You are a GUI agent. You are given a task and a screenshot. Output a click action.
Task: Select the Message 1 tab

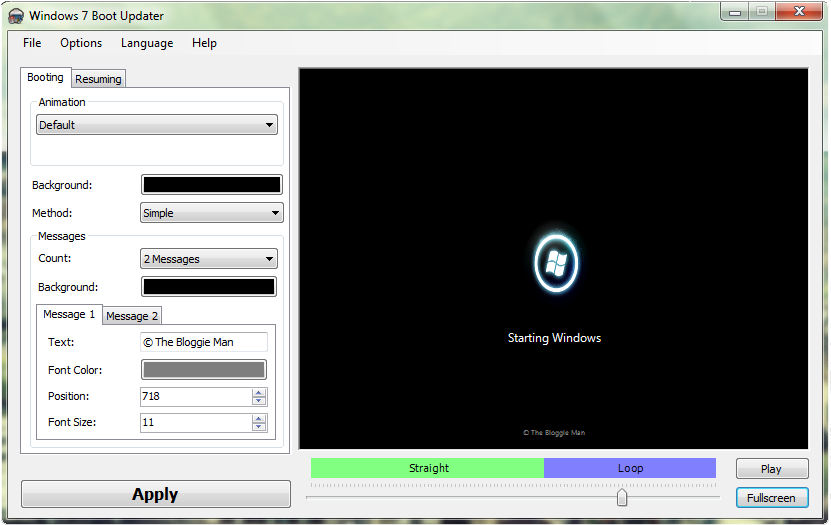click(69, 314)
